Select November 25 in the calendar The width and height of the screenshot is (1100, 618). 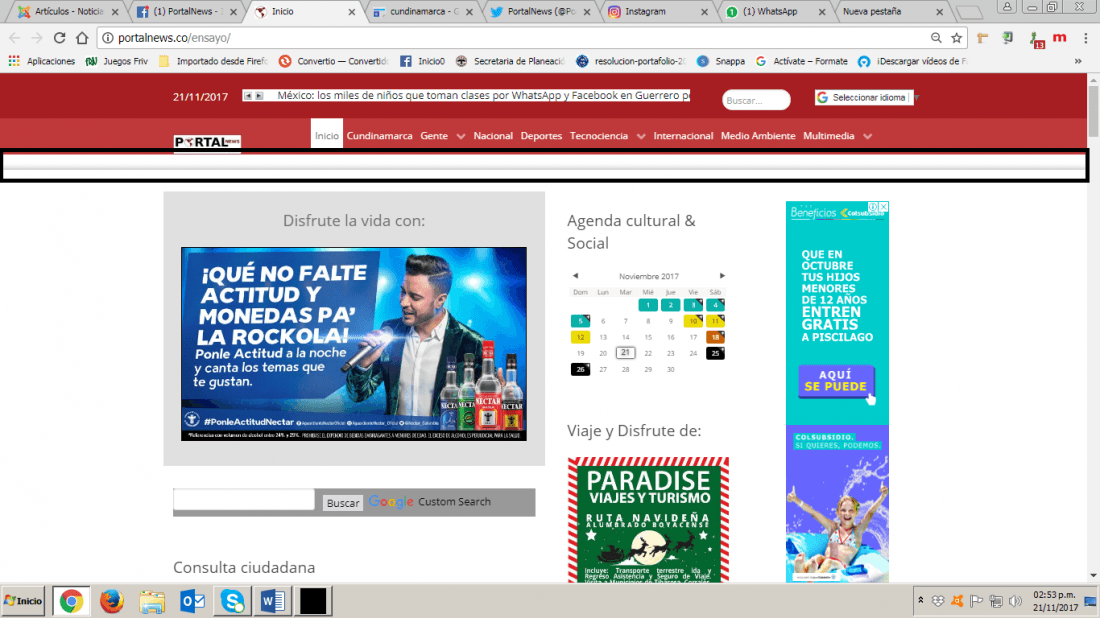point(715,354)
